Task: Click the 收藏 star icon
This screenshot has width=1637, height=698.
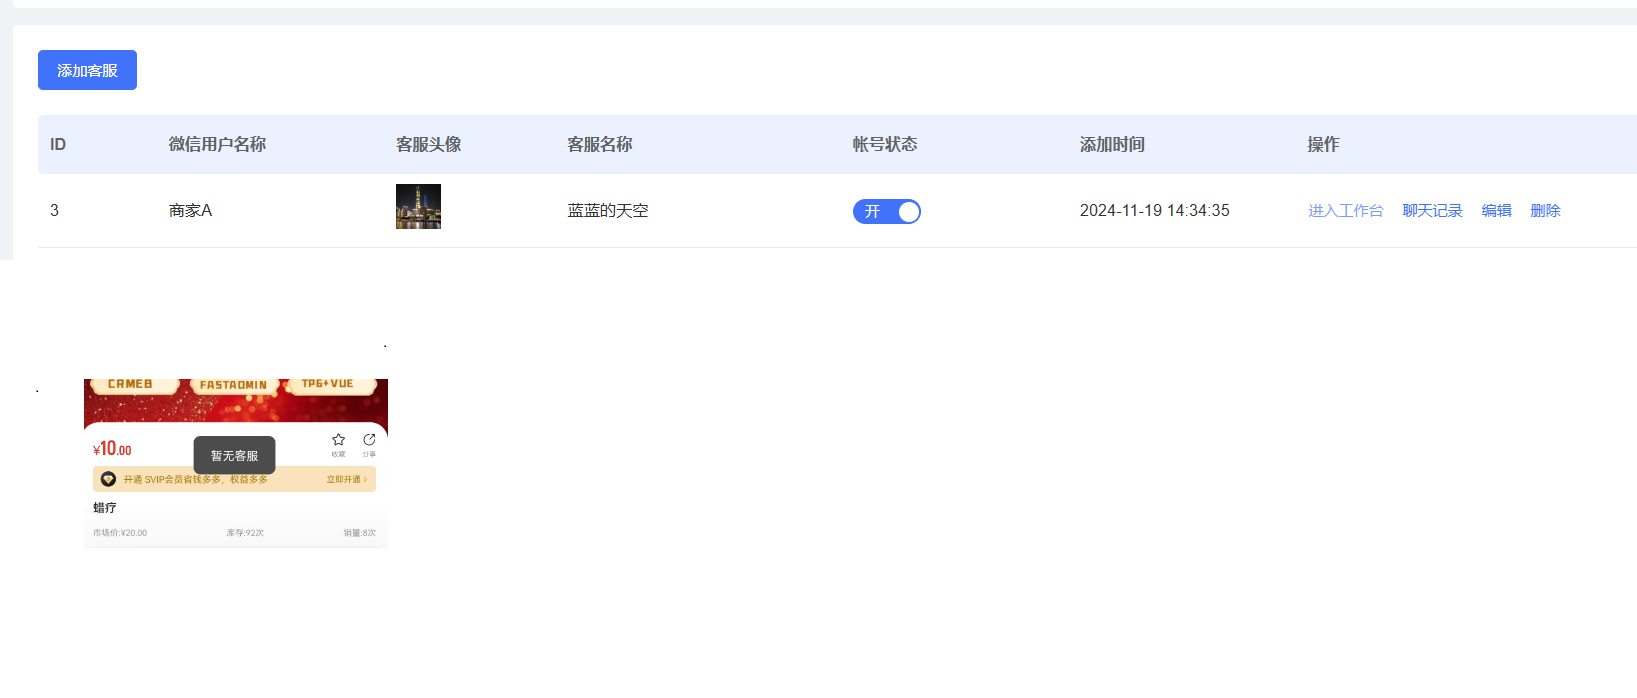Action: [338, 440]
